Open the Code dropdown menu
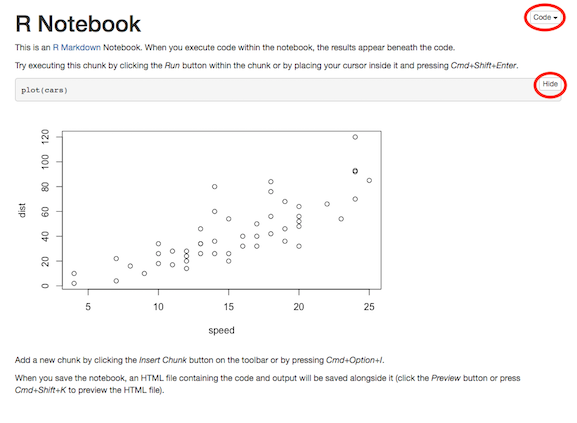The width and height of the screenshot is (577, 423). pos(545,17)
